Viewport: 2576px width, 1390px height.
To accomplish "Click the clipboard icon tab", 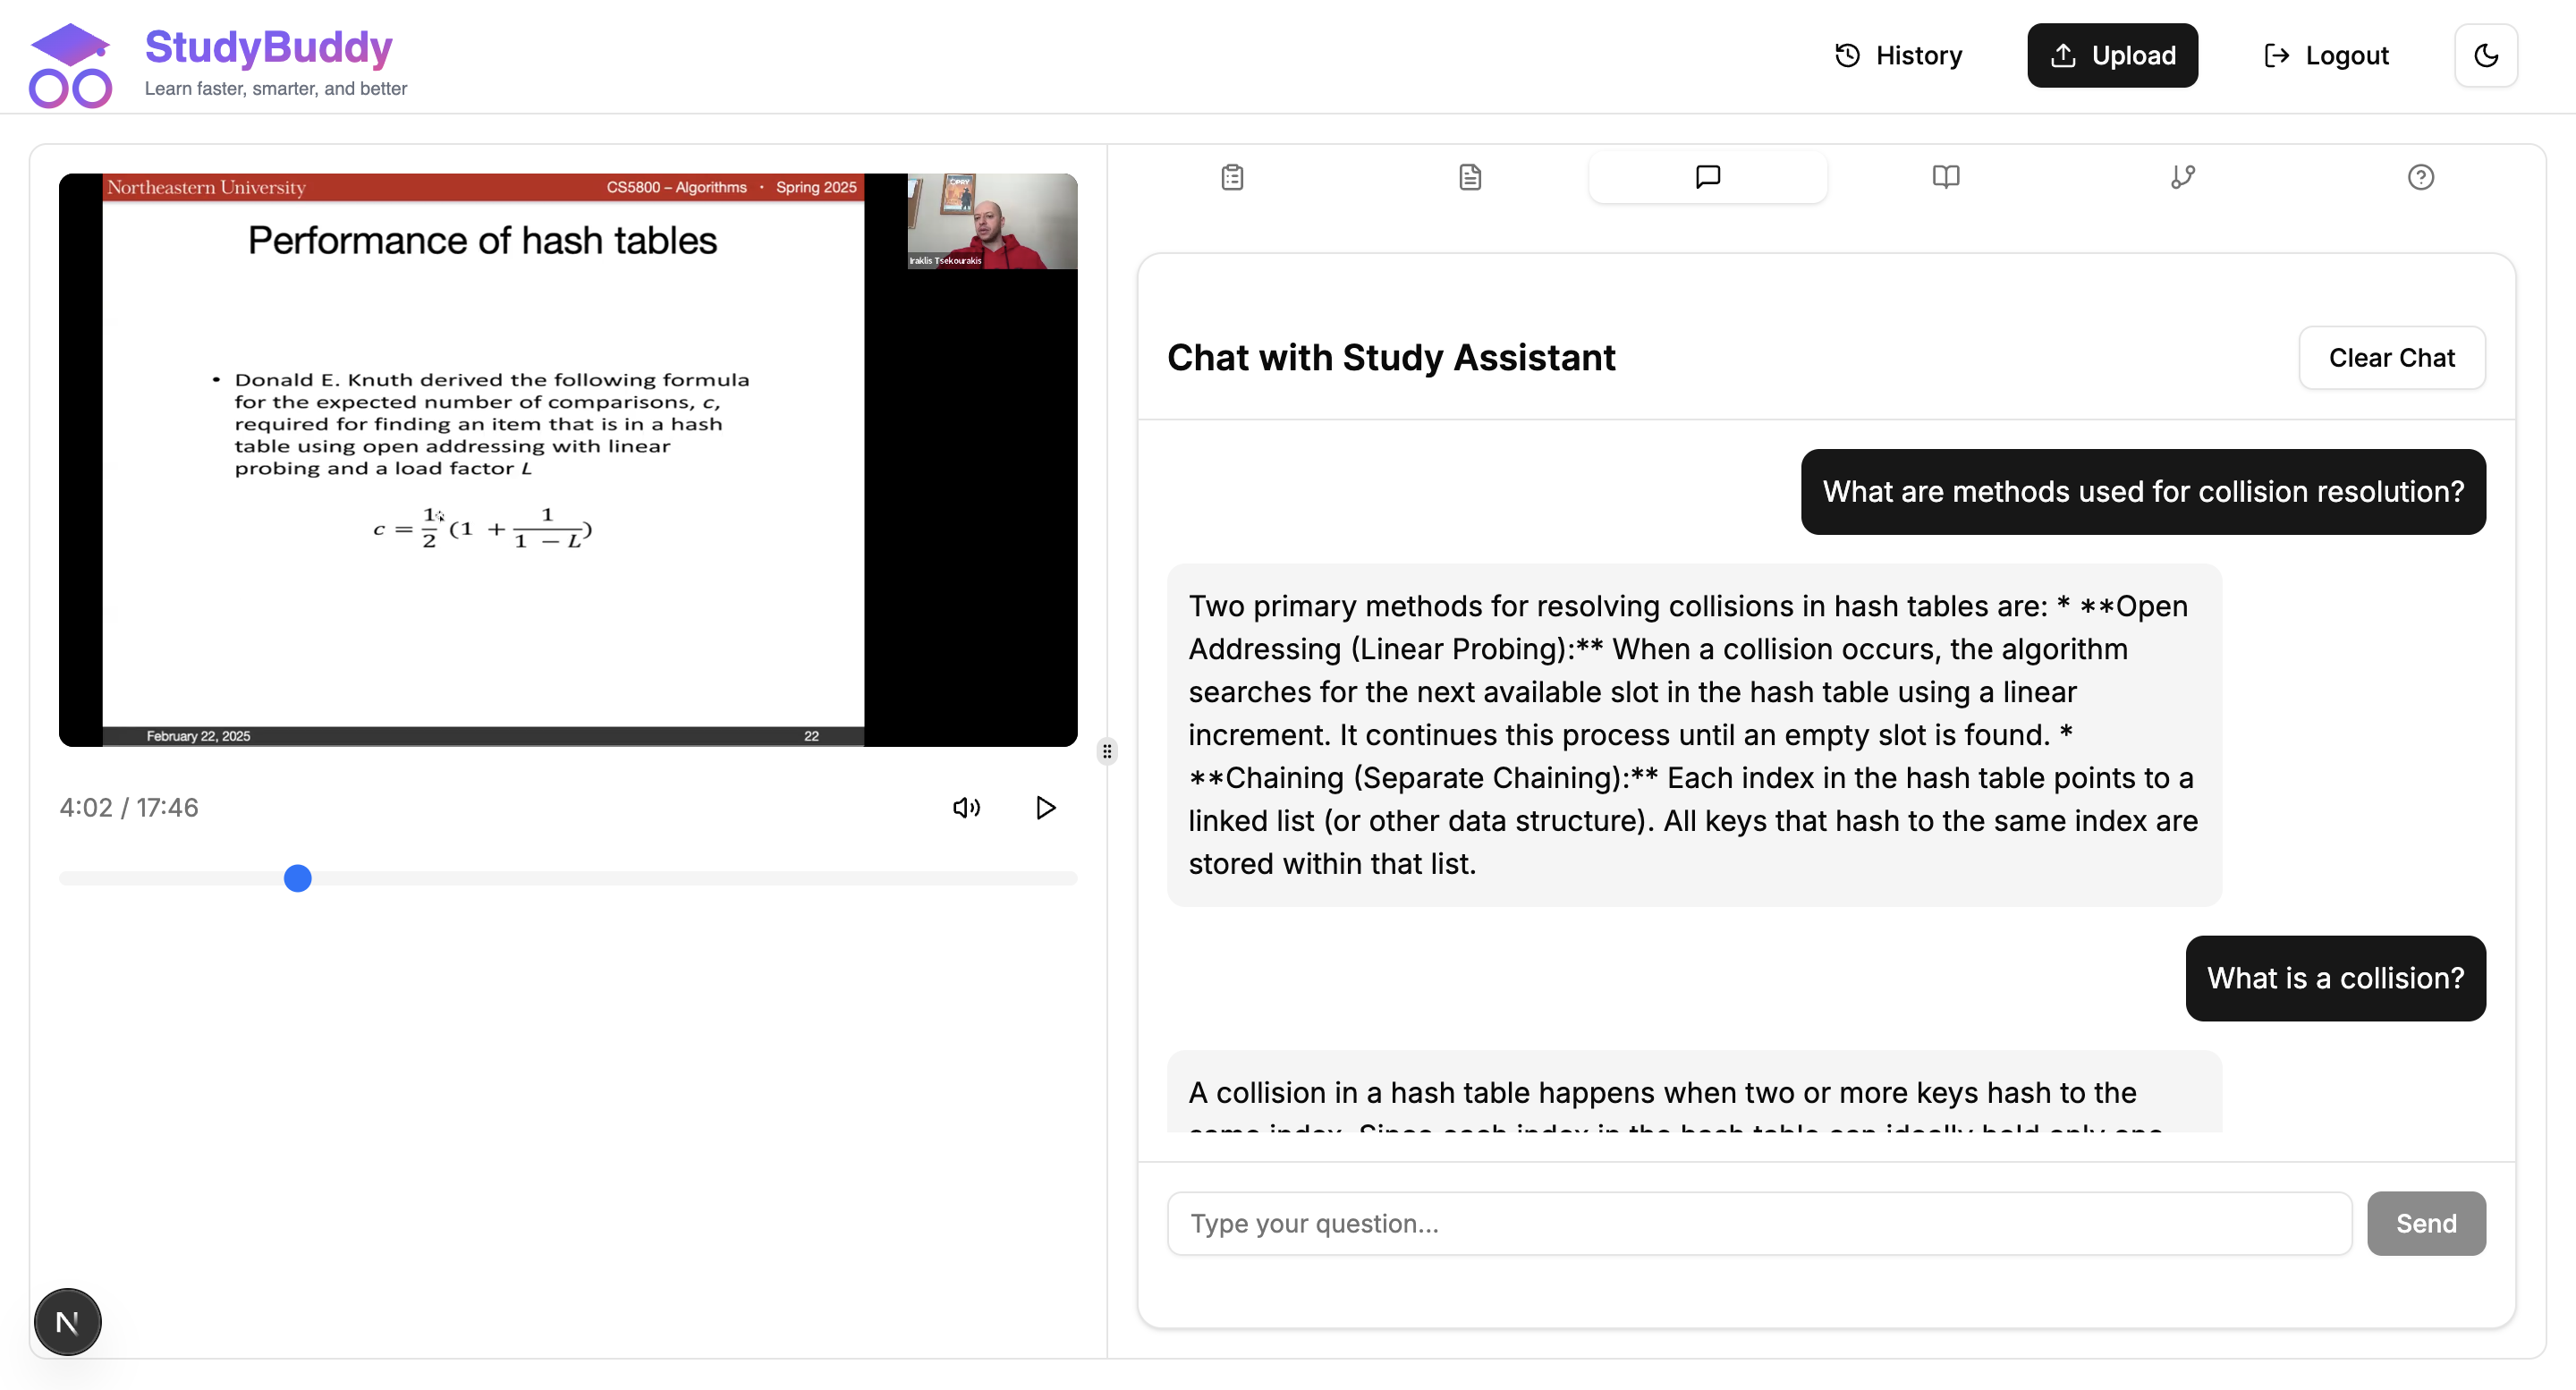I will [1232, 177].
